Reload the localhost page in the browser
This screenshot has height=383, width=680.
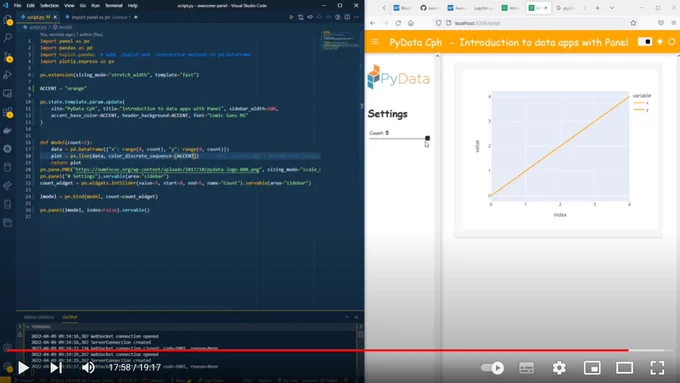(x=398, y=23)
